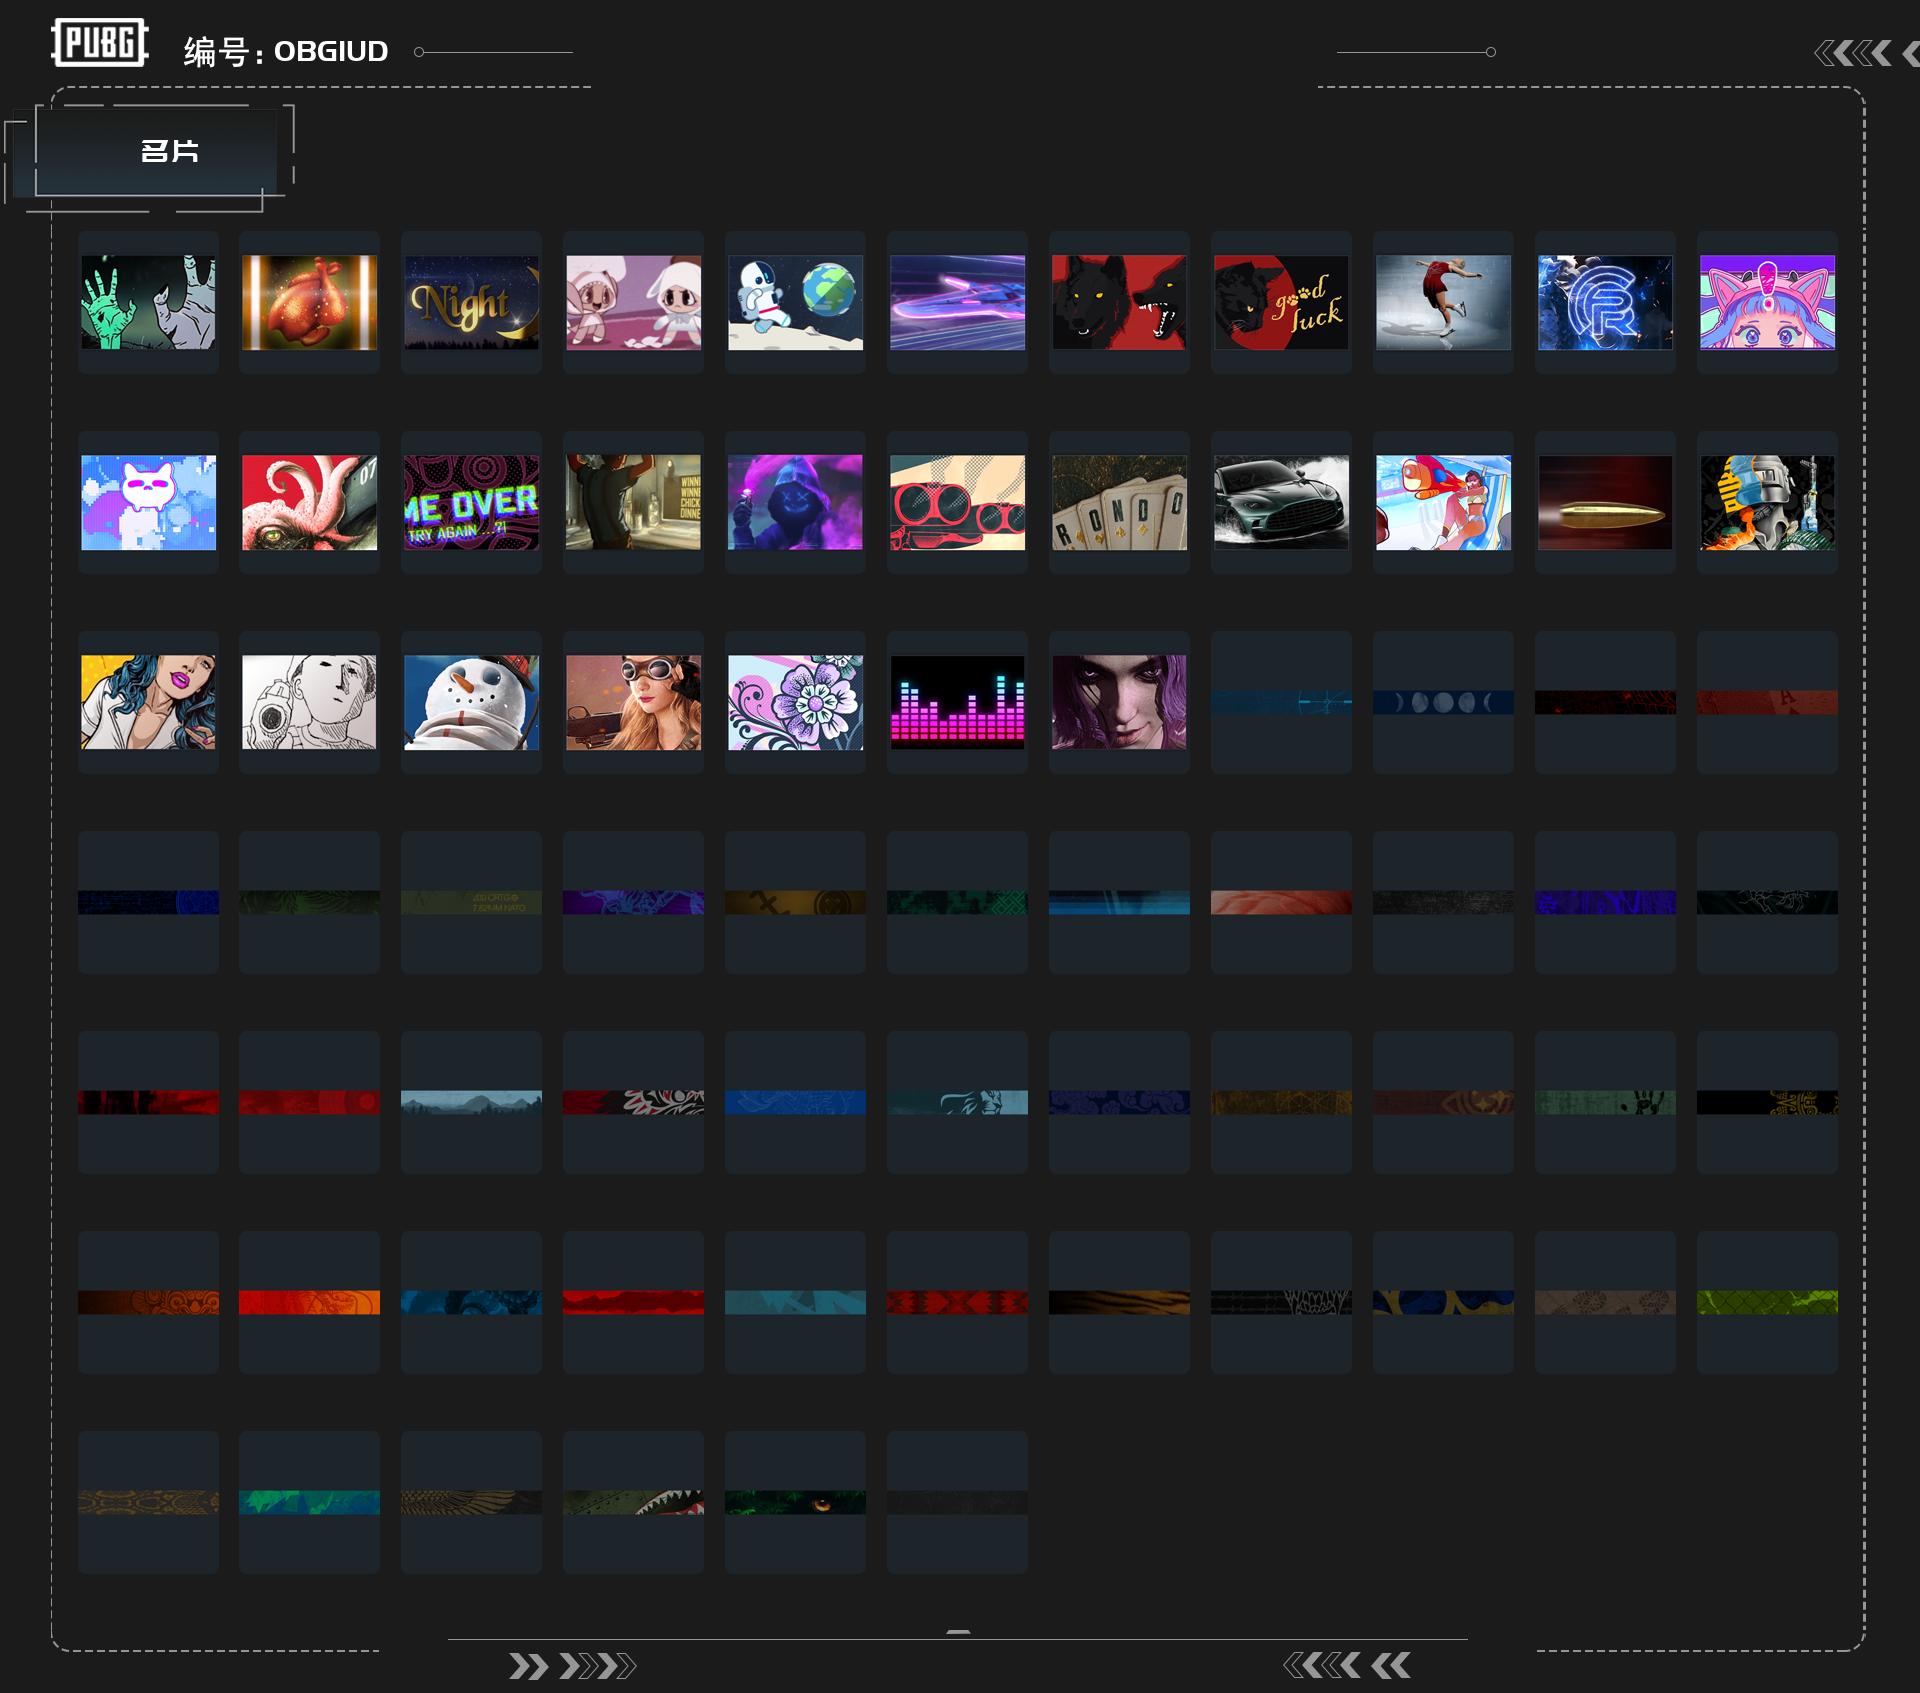This screenshot has height=1693, width=1920.
Task: Click the top-right left-pointing chevron arrows
Action: tap(1853, 53)
